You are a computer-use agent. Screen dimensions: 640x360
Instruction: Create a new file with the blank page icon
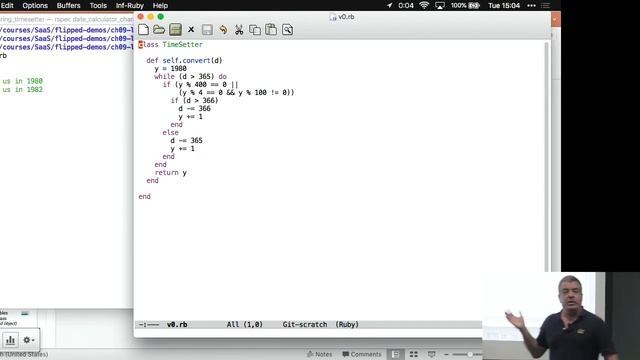pyautogui.click(x=144, y=29)
